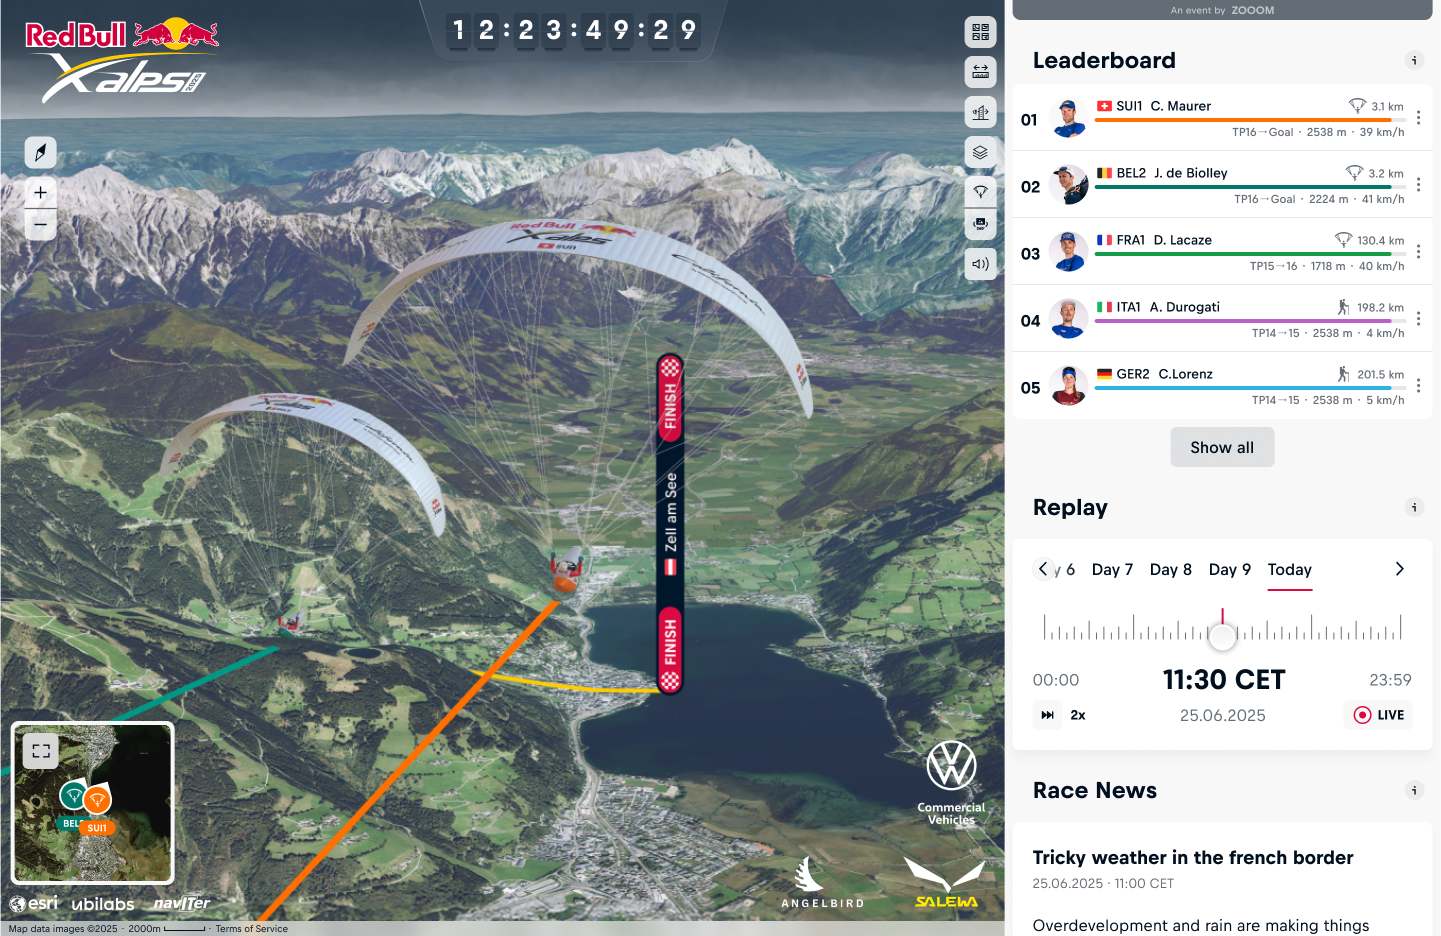Click the replay timeline slider handle

pyautogui.click(x=1222, y=635)
